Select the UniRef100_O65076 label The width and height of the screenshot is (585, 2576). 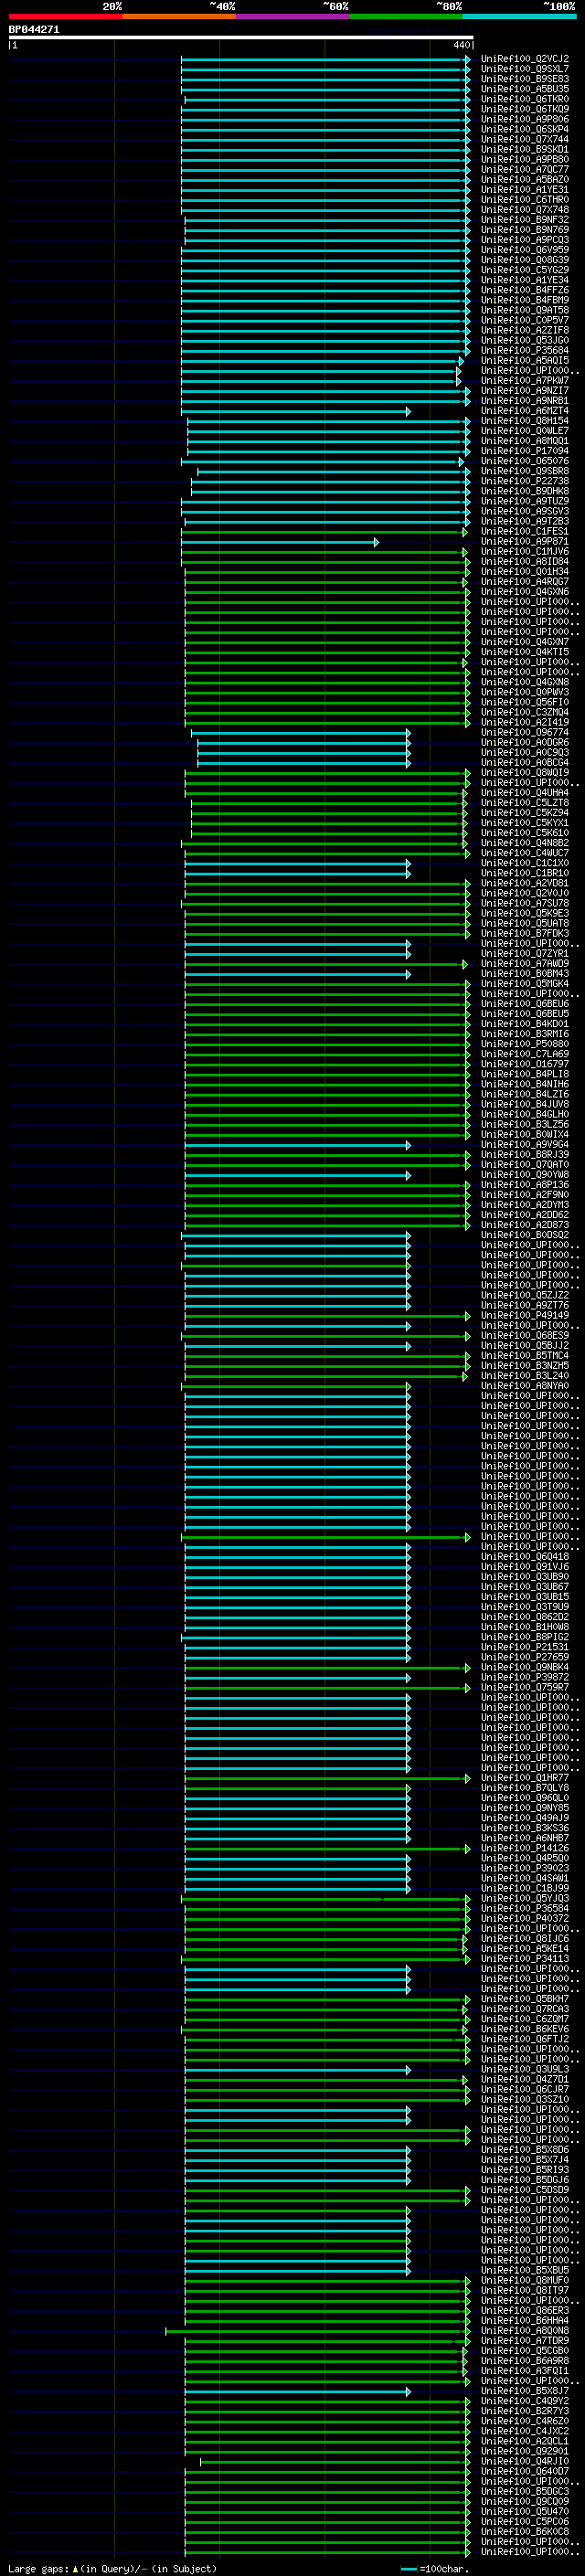[525, 461]
